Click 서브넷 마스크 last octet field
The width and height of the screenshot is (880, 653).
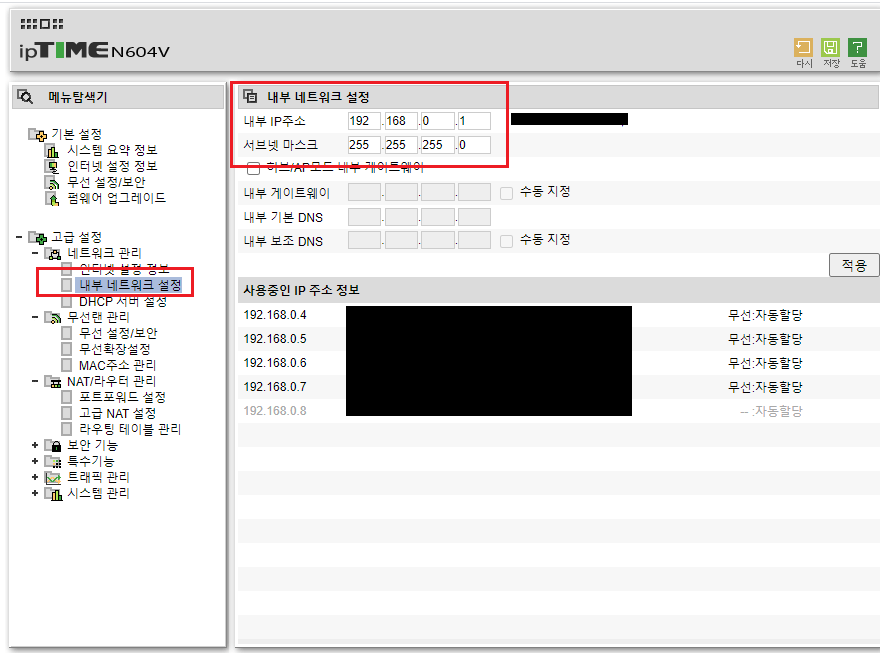click(474, 145)
